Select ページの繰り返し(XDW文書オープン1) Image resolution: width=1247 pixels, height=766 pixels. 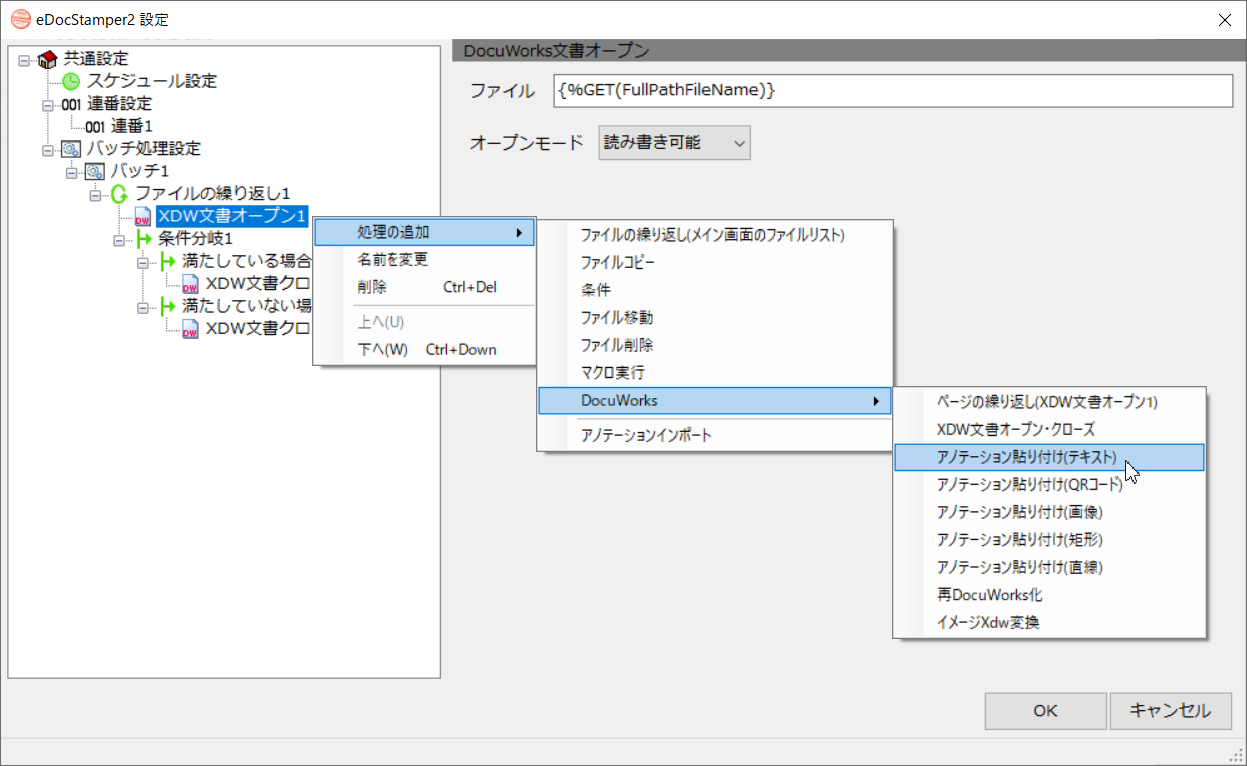click(1049, 402)
